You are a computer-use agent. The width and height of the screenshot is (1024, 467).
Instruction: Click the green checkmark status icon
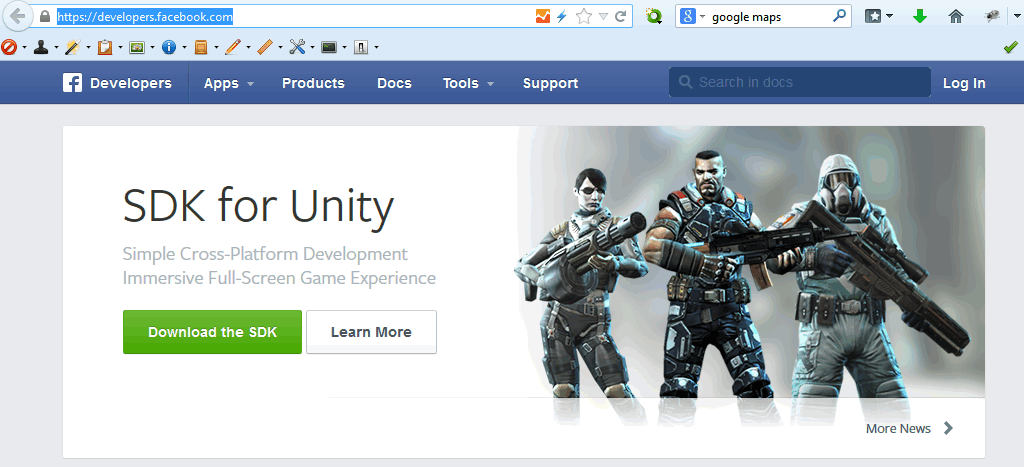[1010, 47]
